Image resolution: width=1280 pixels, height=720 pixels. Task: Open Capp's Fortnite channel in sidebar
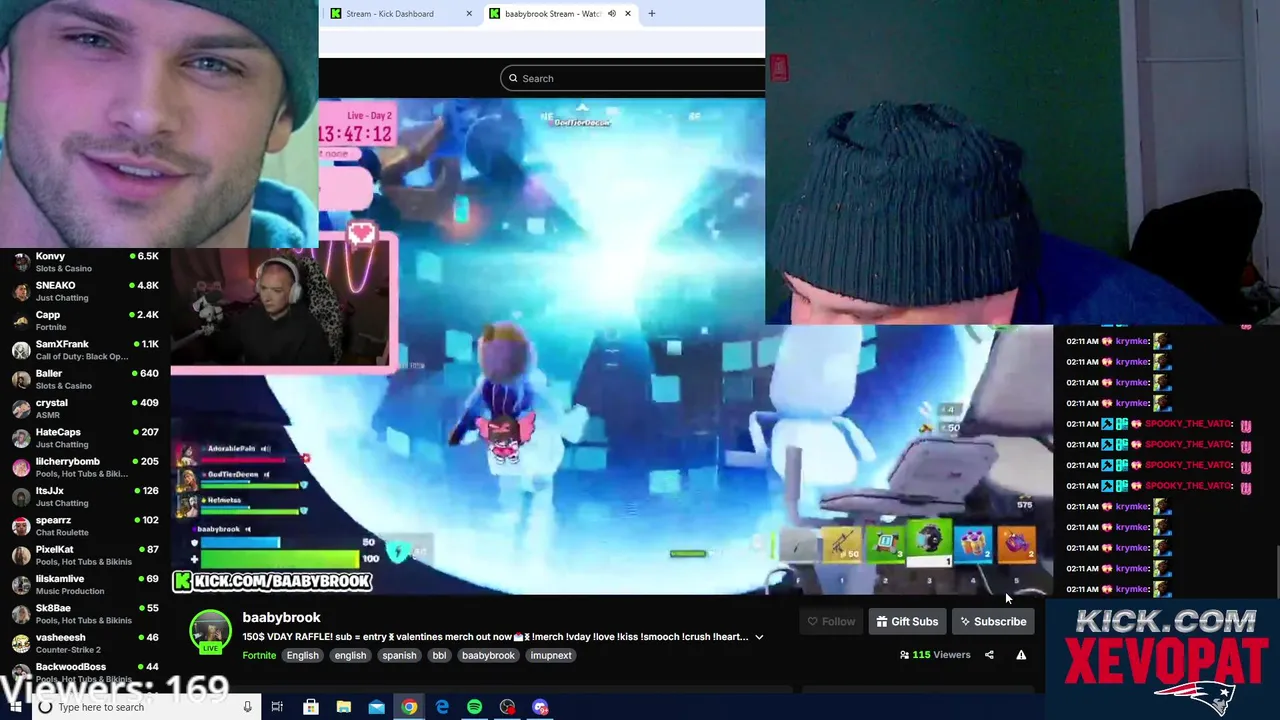(85, 320)
